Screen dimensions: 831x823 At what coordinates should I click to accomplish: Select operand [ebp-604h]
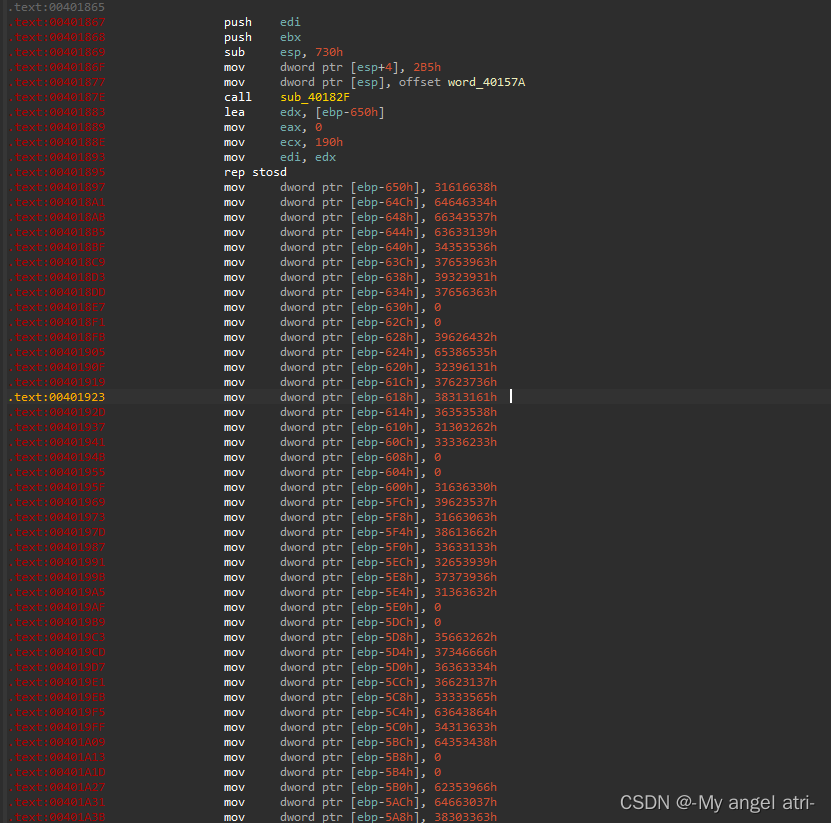point(385,473)
